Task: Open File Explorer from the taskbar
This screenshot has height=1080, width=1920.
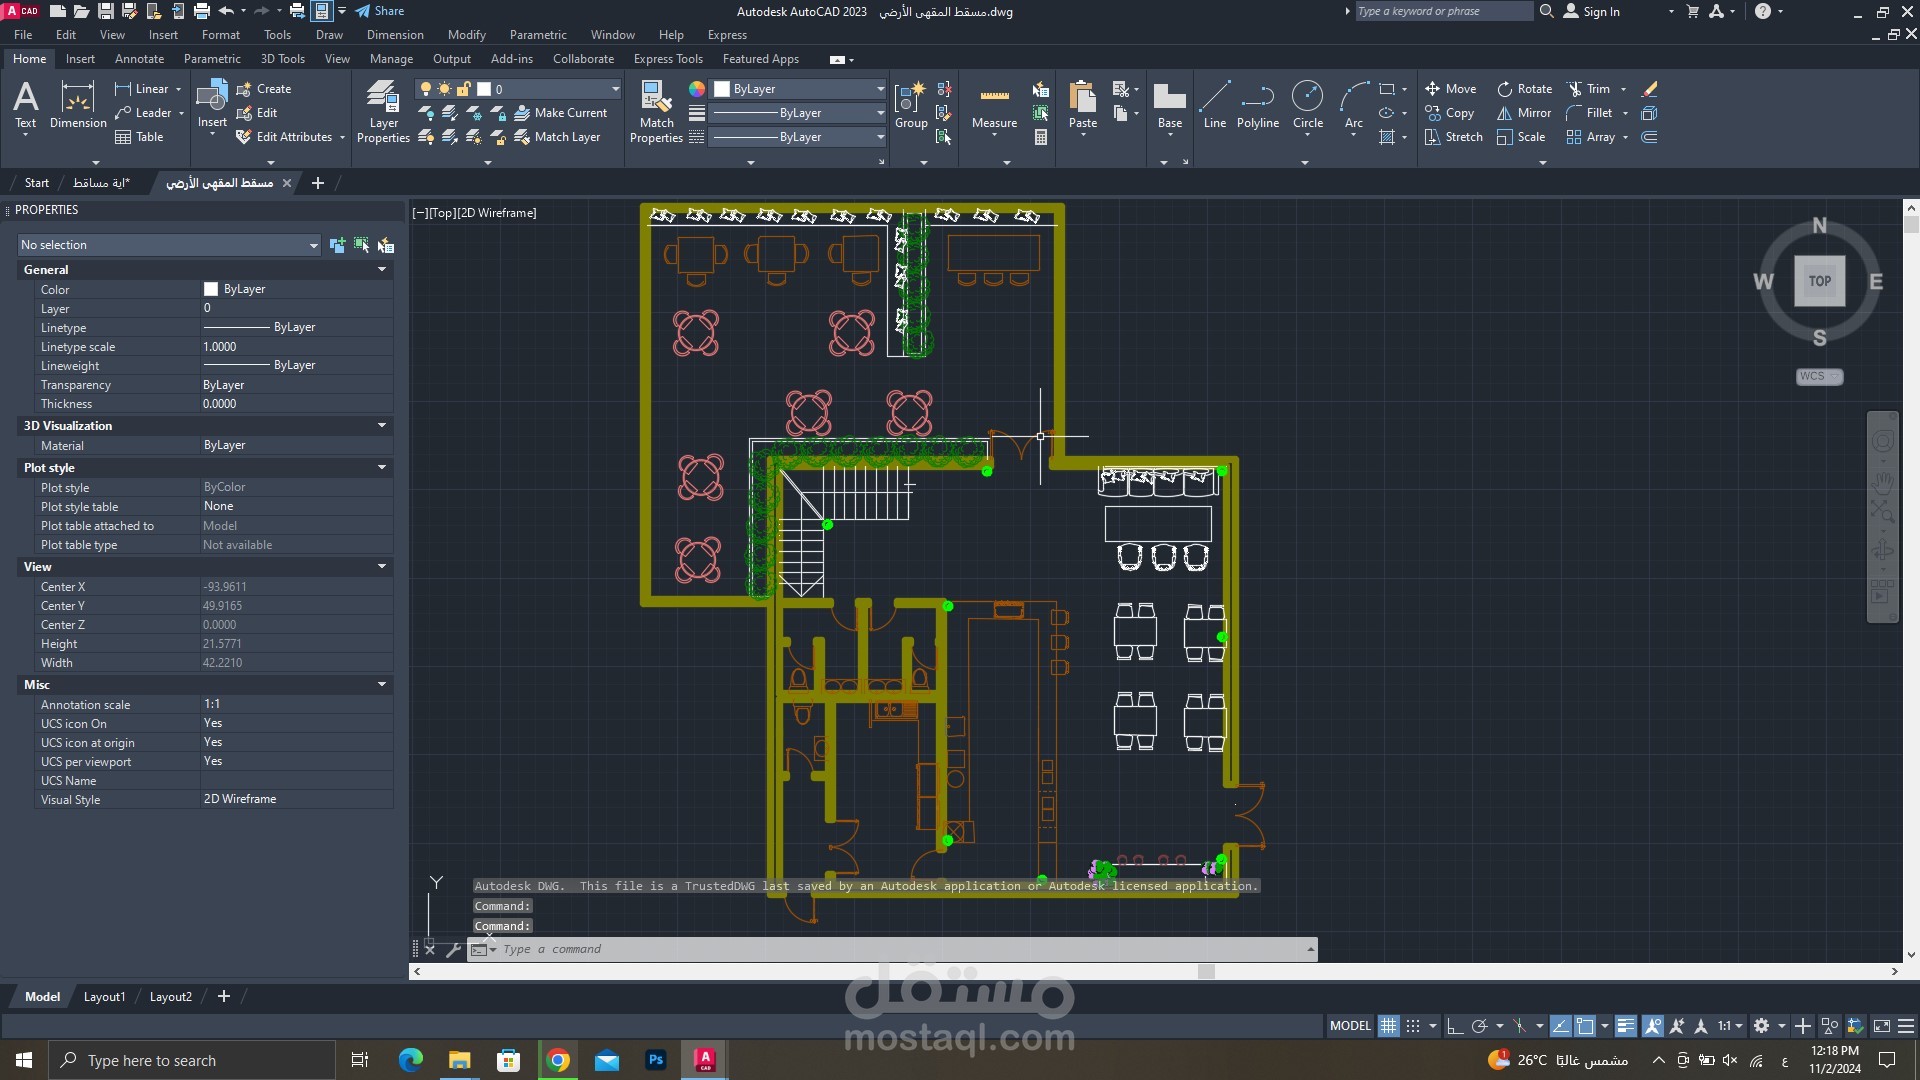Action: click(x=459, y=1060)
